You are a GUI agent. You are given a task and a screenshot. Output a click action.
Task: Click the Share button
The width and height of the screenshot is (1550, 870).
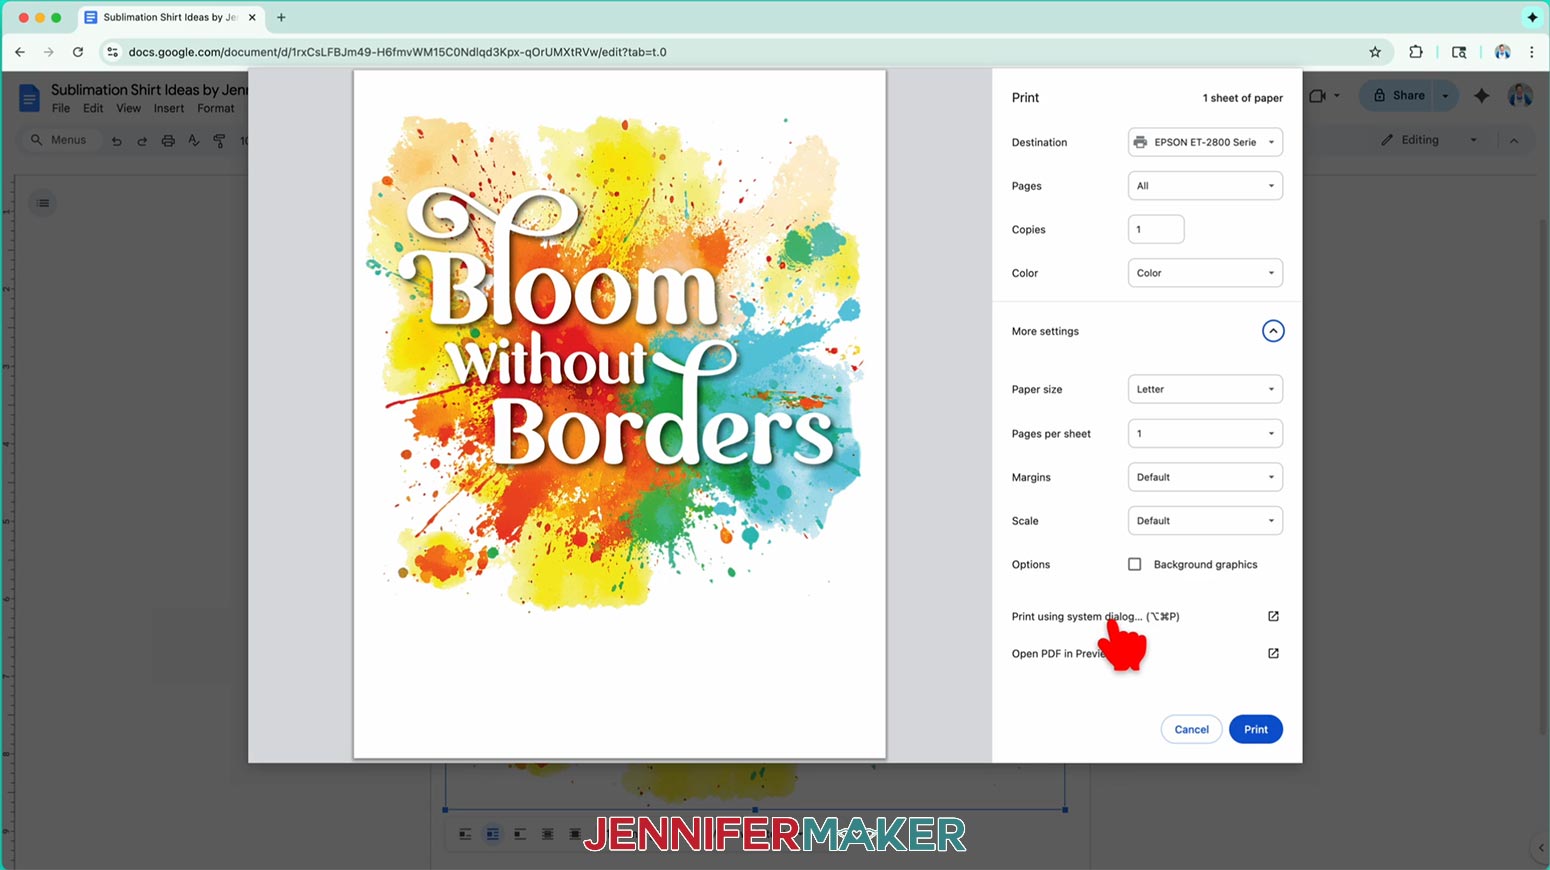1398,96
